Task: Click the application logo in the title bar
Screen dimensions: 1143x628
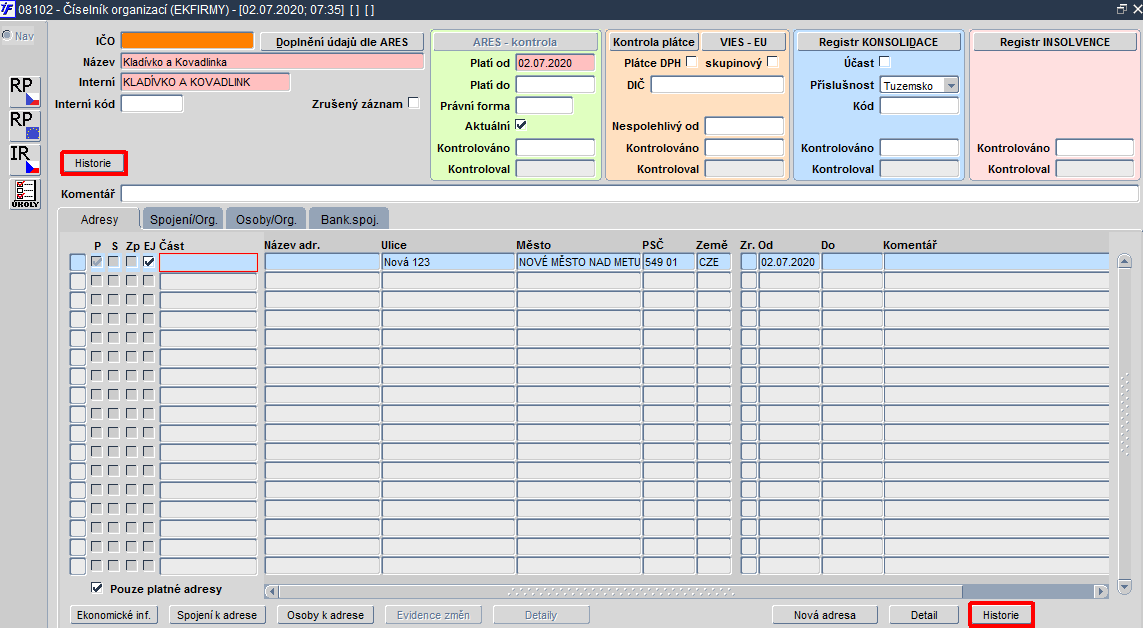Action: 7,9
